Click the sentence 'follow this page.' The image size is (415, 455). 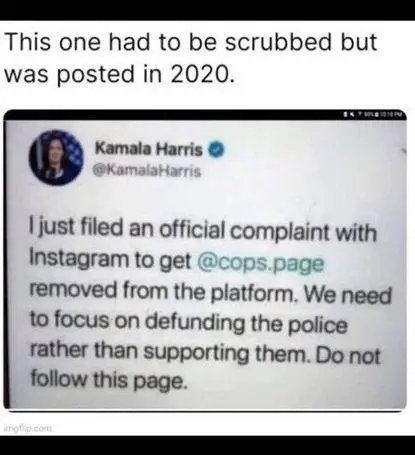(x=108, y=380)
